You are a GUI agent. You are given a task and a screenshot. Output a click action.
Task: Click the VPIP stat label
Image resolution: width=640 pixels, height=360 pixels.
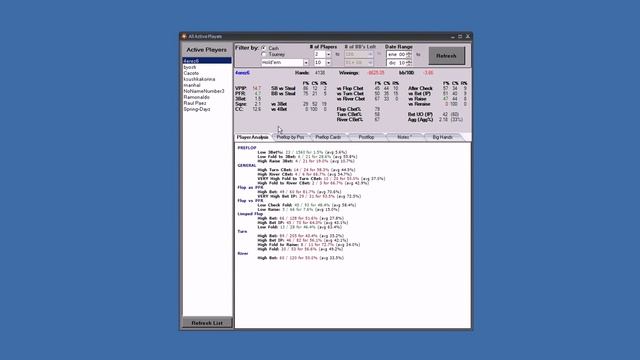241,88
